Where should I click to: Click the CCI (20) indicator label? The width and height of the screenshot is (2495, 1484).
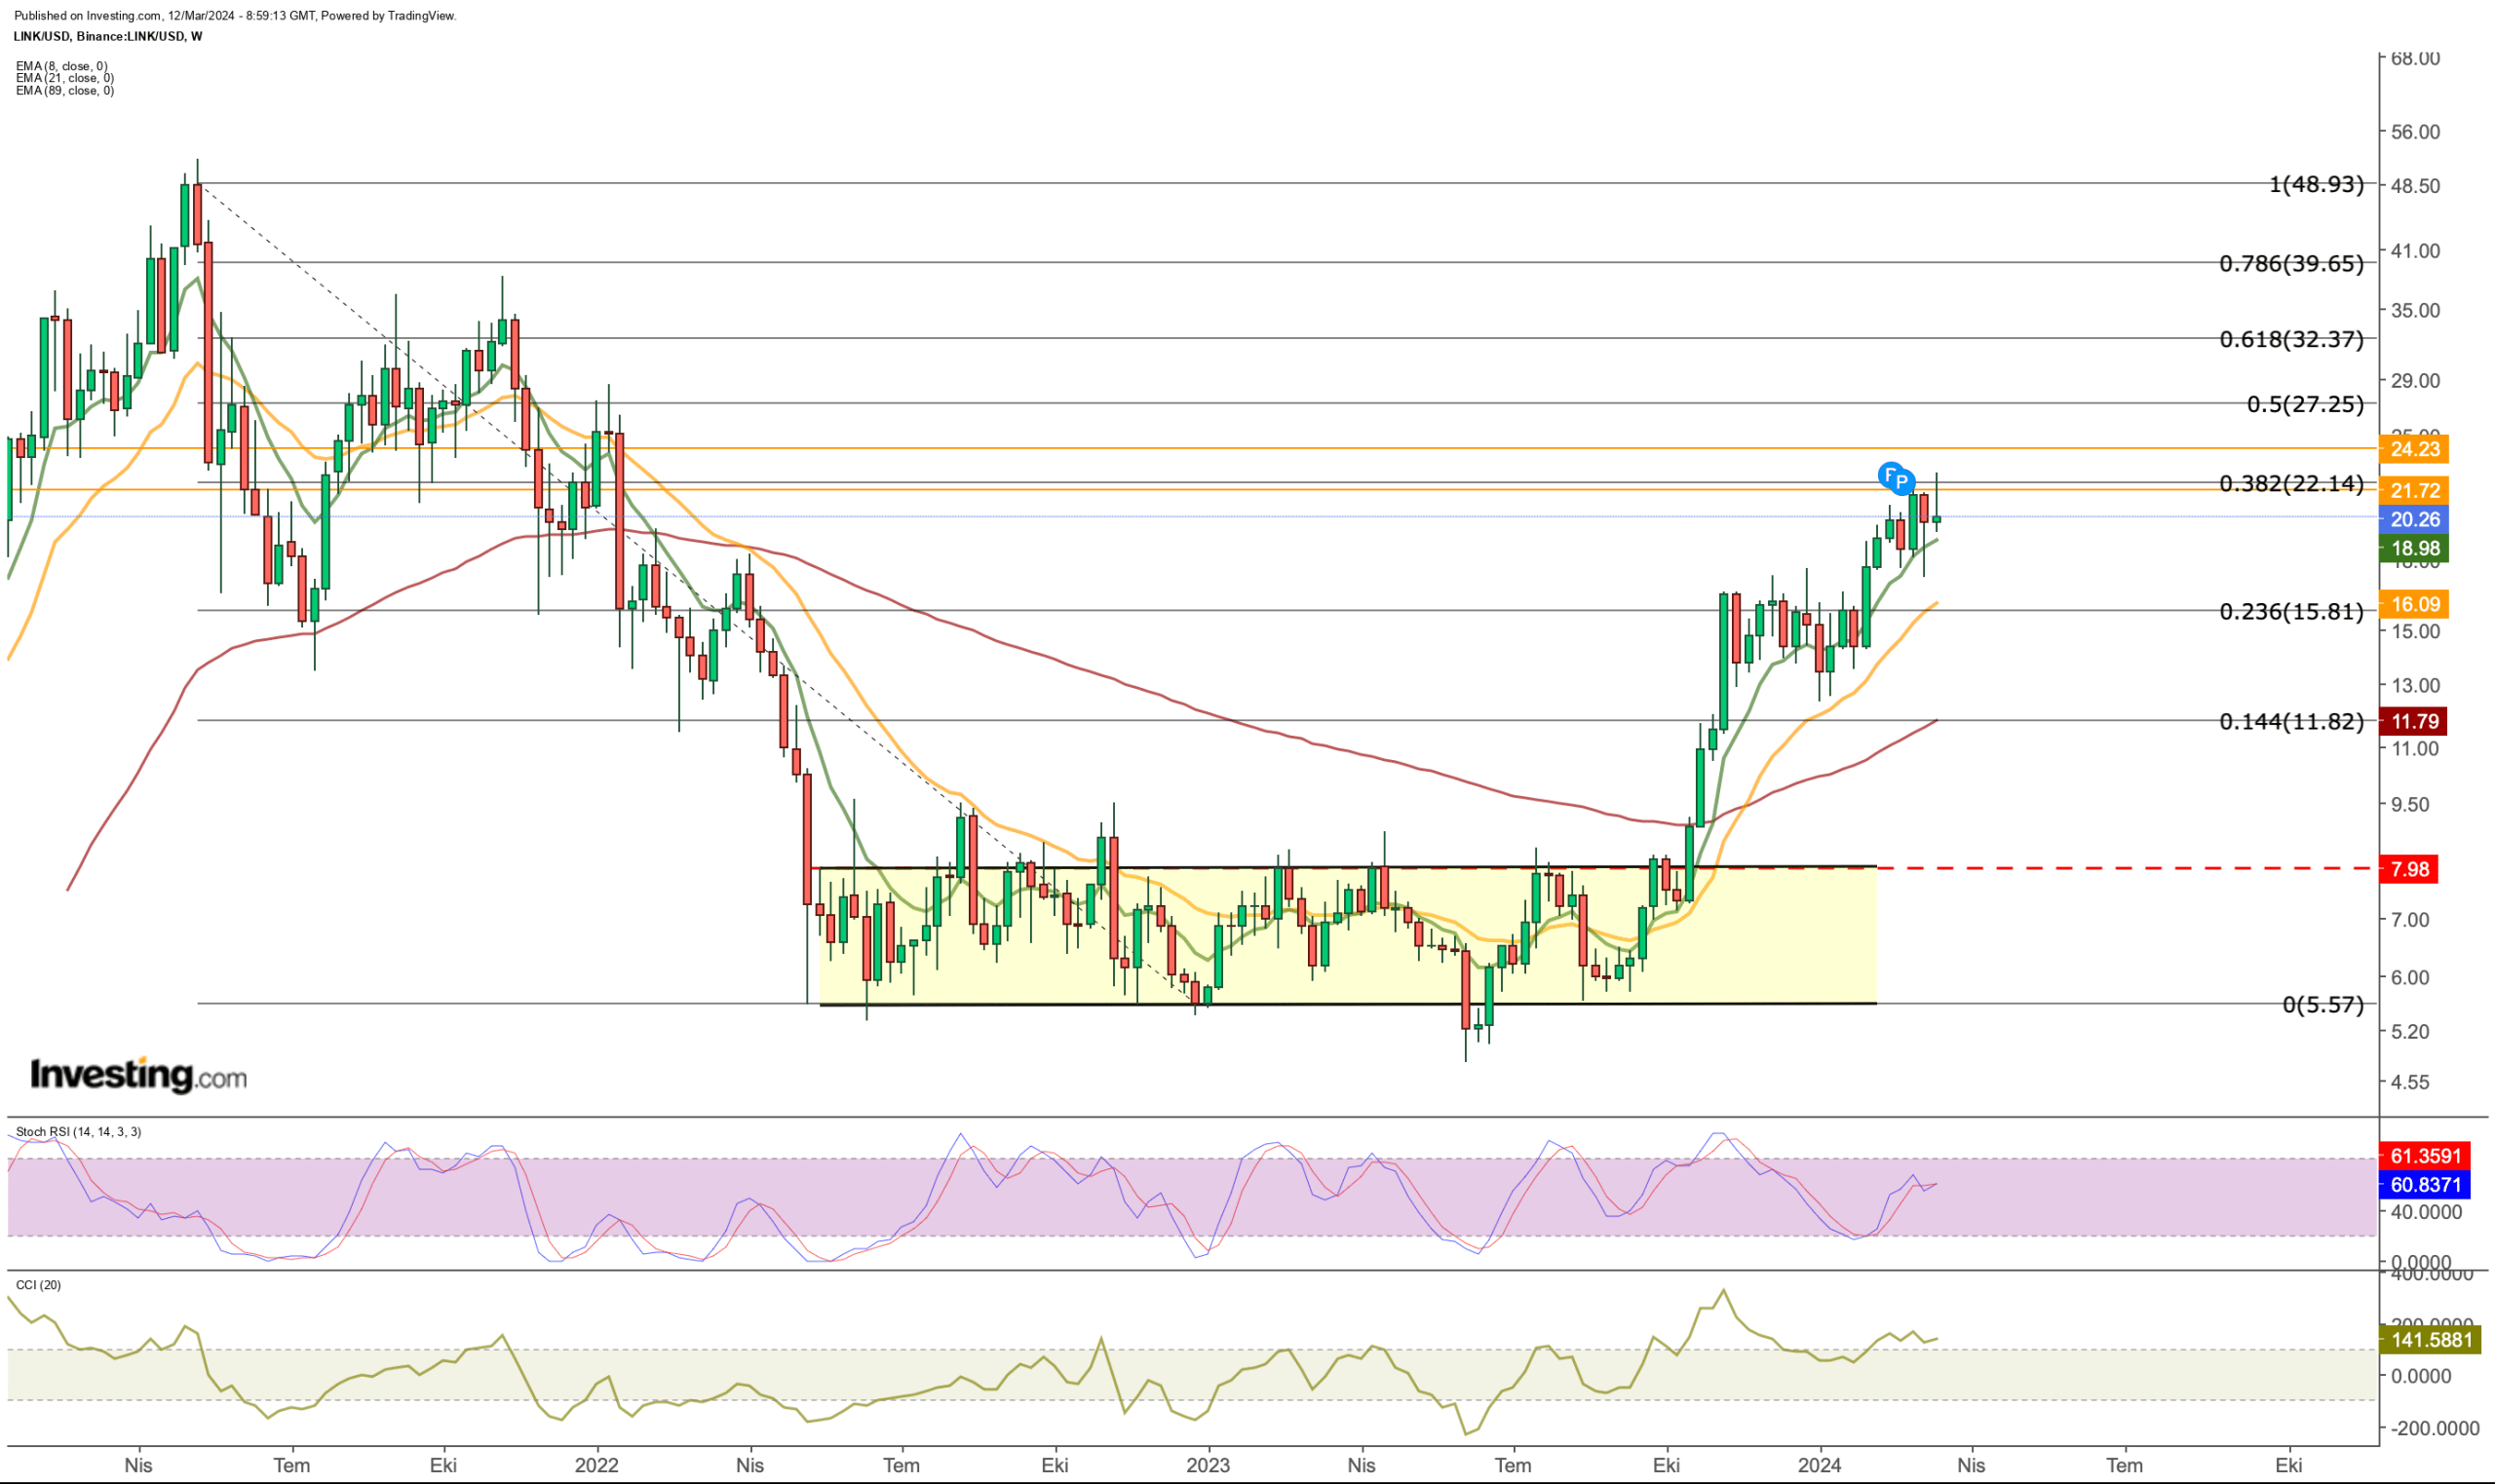[x=38, y=1285]
